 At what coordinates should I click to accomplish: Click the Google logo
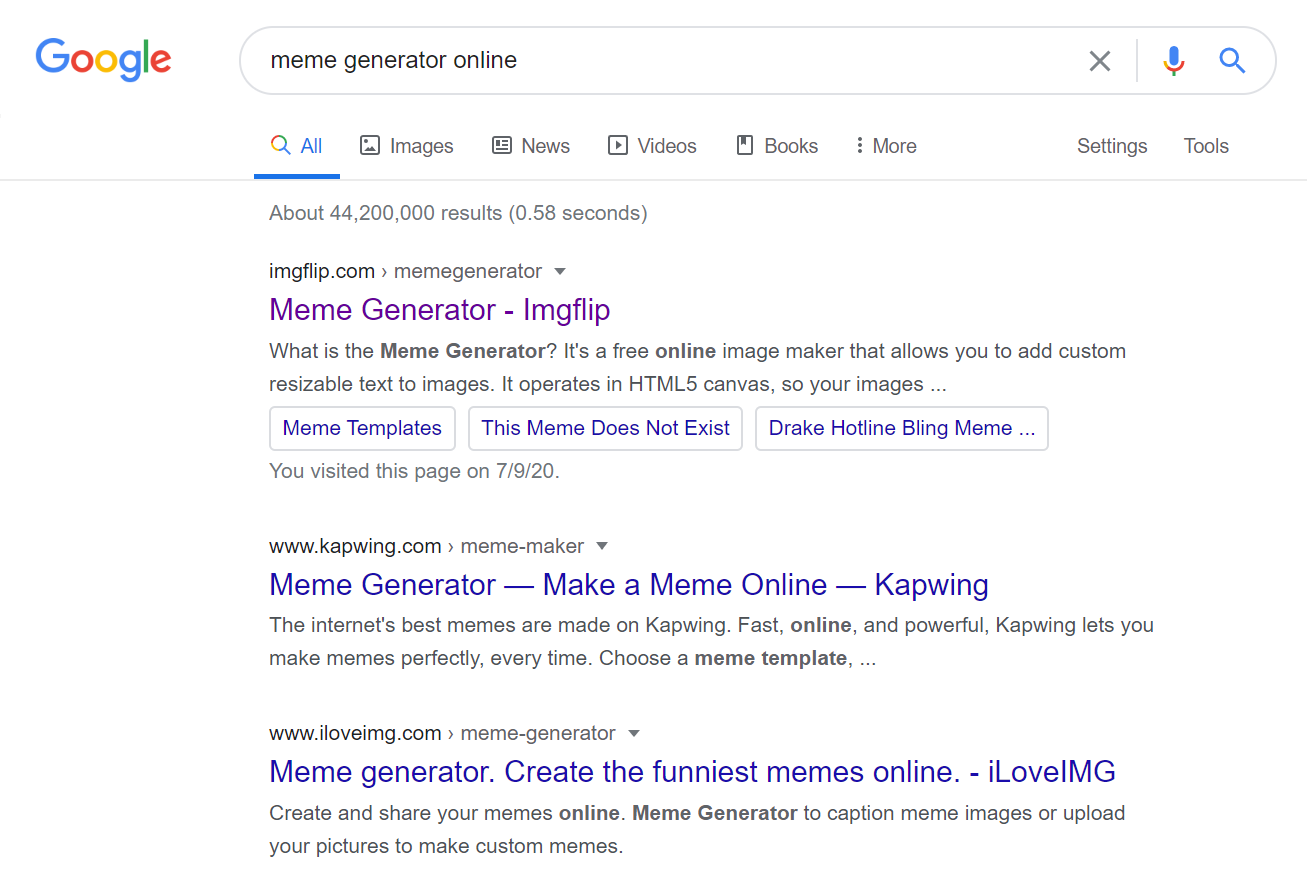(x=104, y=60)
